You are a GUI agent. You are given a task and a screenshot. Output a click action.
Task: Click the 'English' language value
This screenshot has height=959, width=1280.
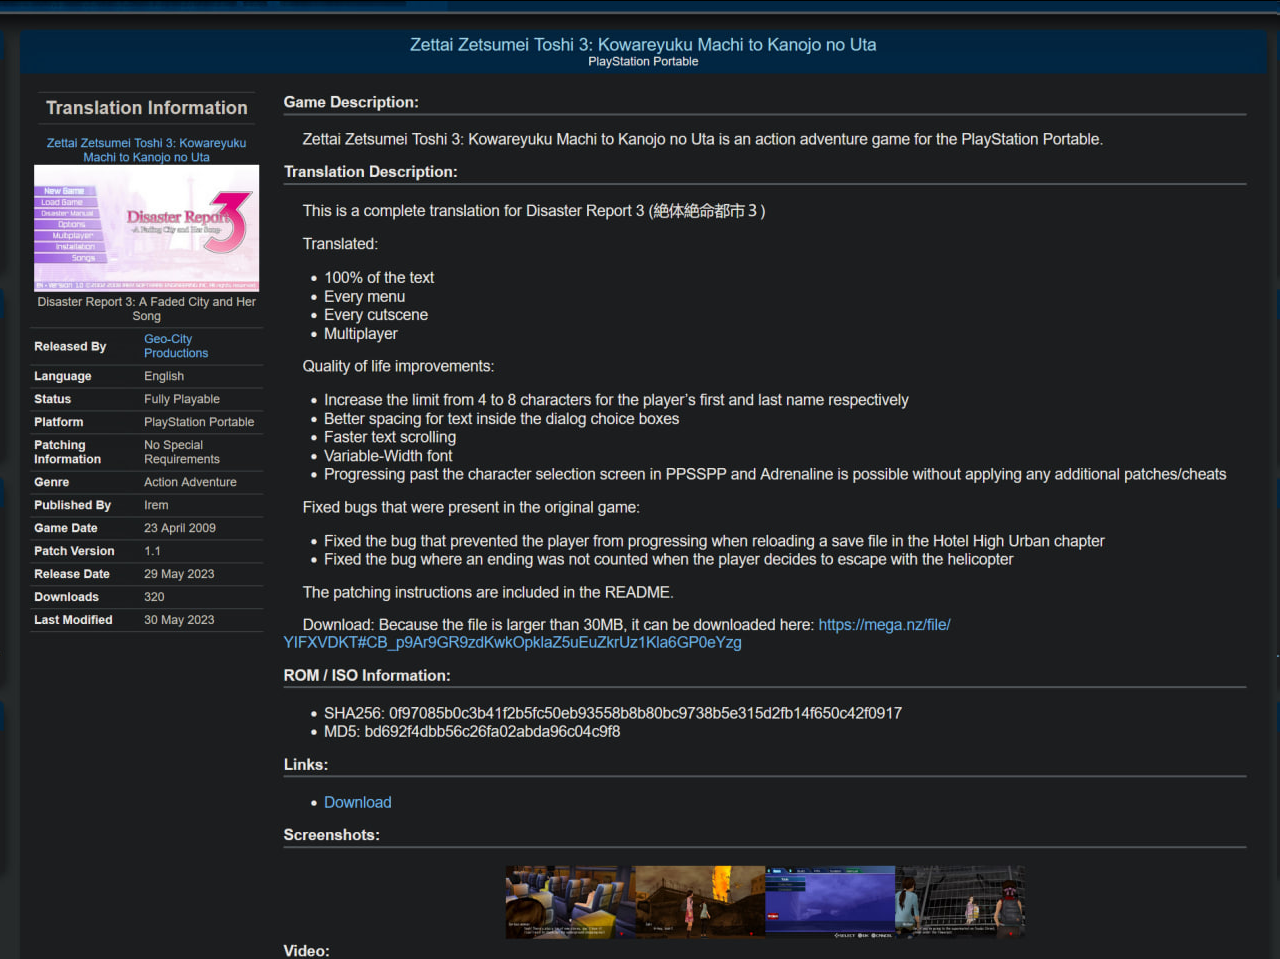[x=164, y=376]
